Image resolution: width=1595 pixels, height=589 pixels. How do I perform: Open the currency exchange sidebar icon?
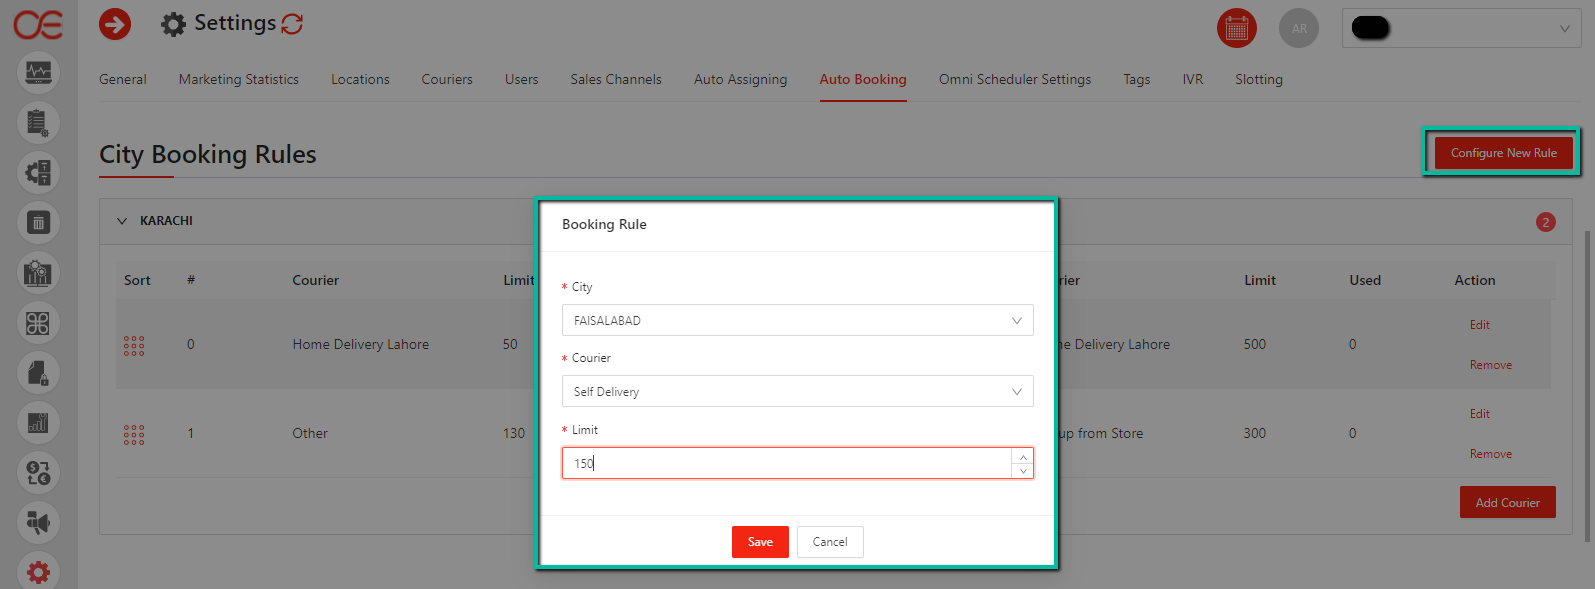[x=38, y=472]
